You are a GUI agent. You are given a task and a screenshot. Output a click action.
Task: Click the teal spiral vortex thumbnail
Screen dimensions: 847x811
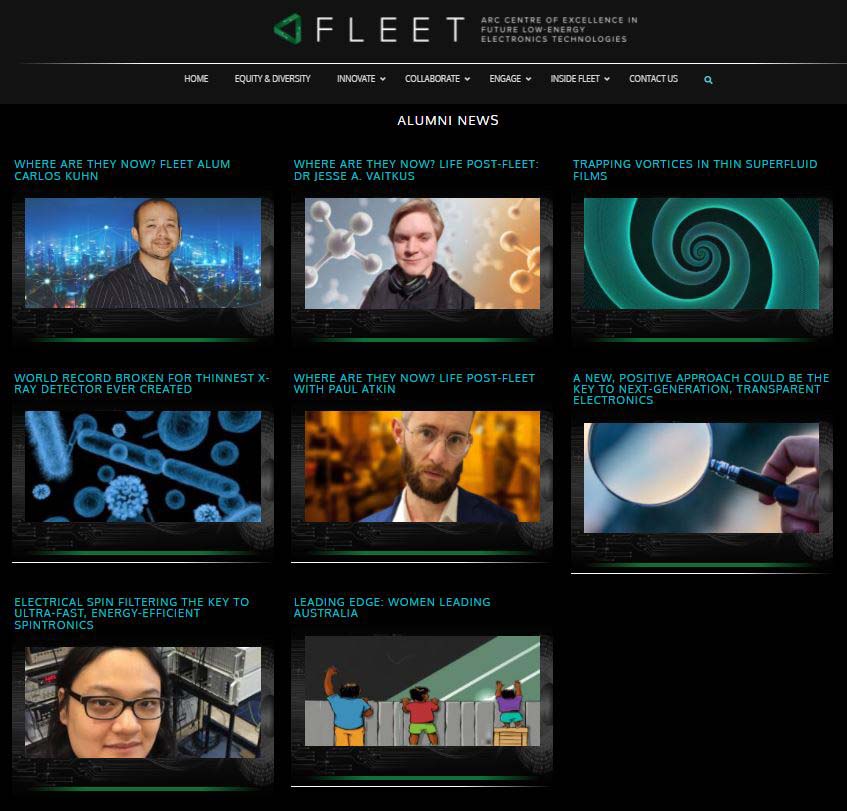pos(701,253)
